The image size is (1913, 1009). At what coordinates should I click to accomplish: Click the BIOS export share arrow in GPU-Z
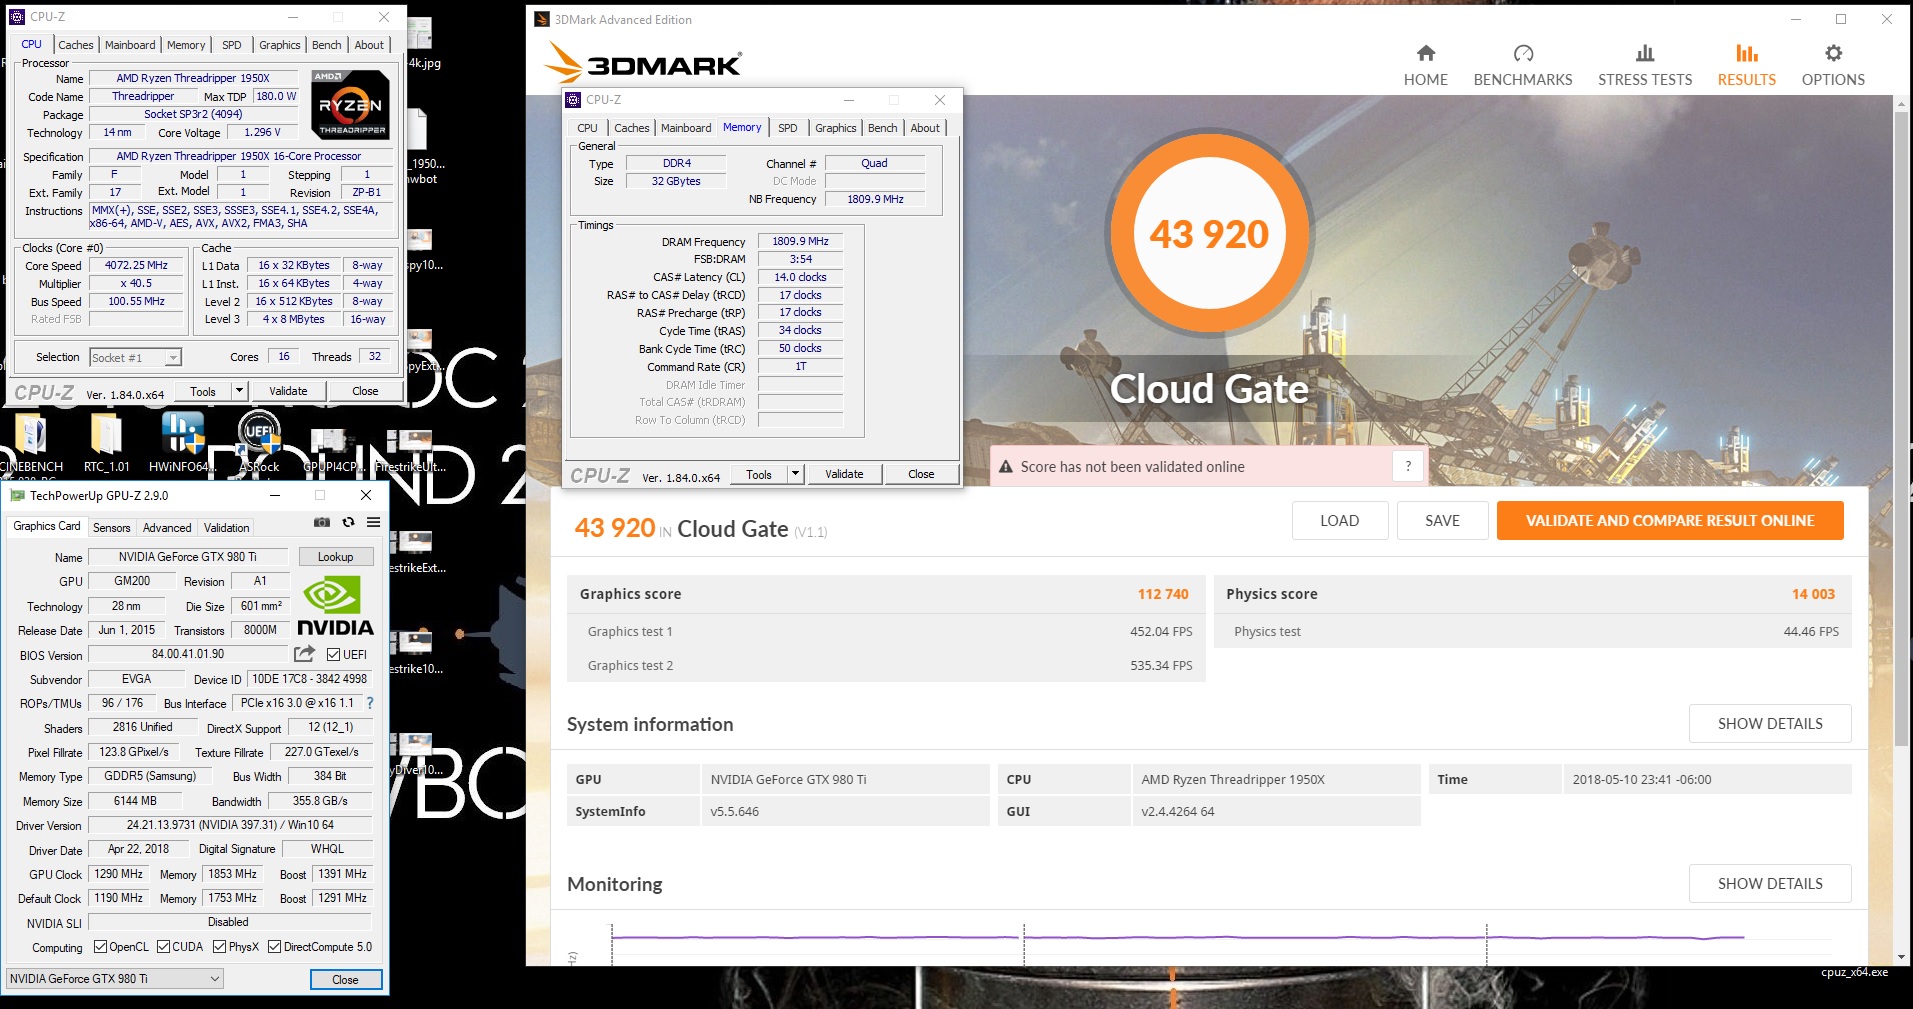(x=304, y=654)
